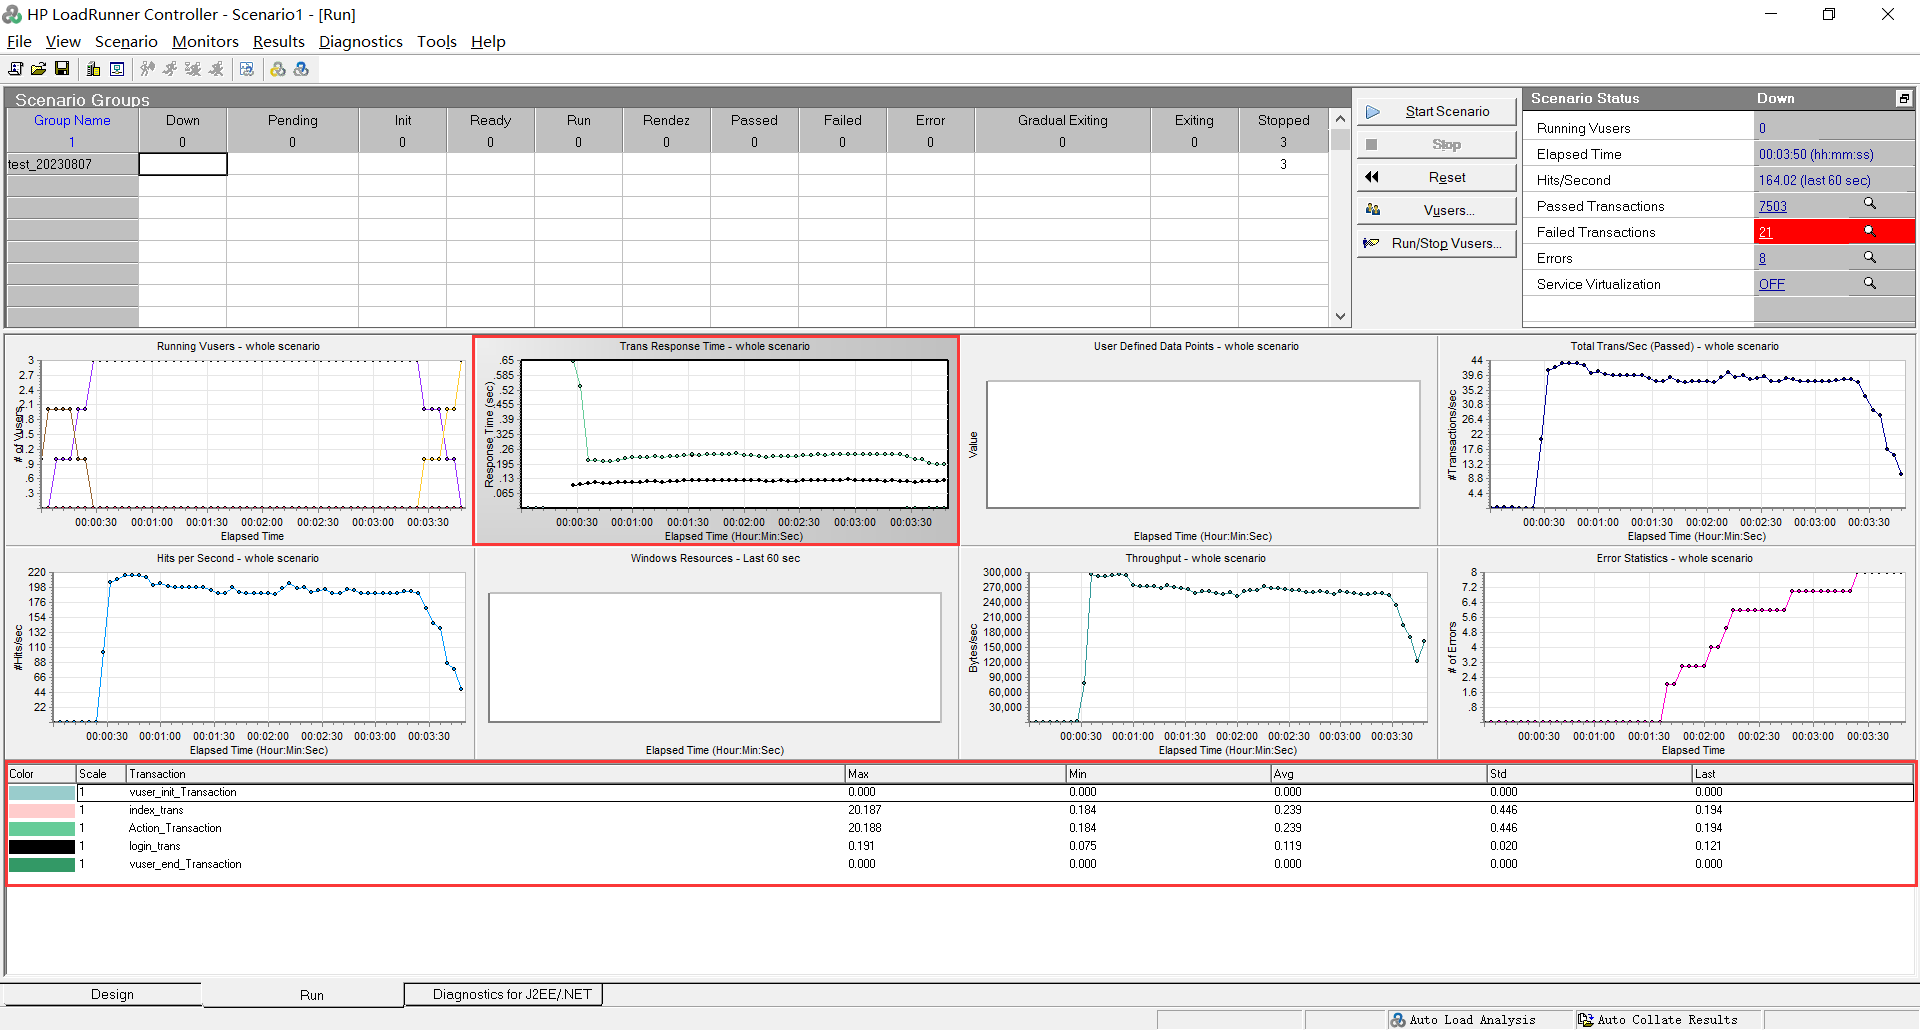Click magnifier next to Service Virtualization
1920x1030 pixels.
click(x=1869, y=283)
